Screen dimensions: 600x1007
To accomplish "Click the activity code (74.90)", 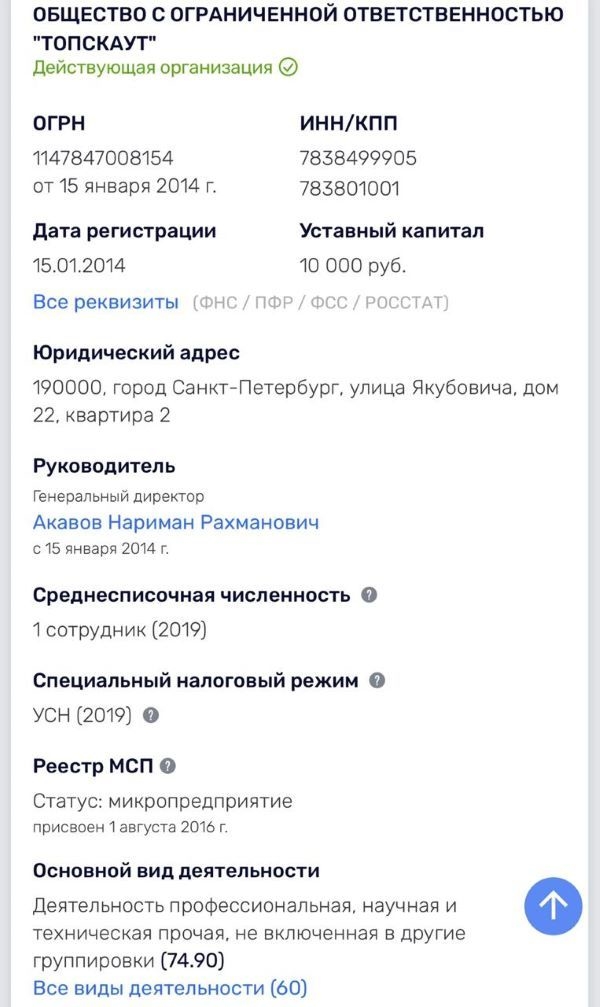I will (193, 961).
